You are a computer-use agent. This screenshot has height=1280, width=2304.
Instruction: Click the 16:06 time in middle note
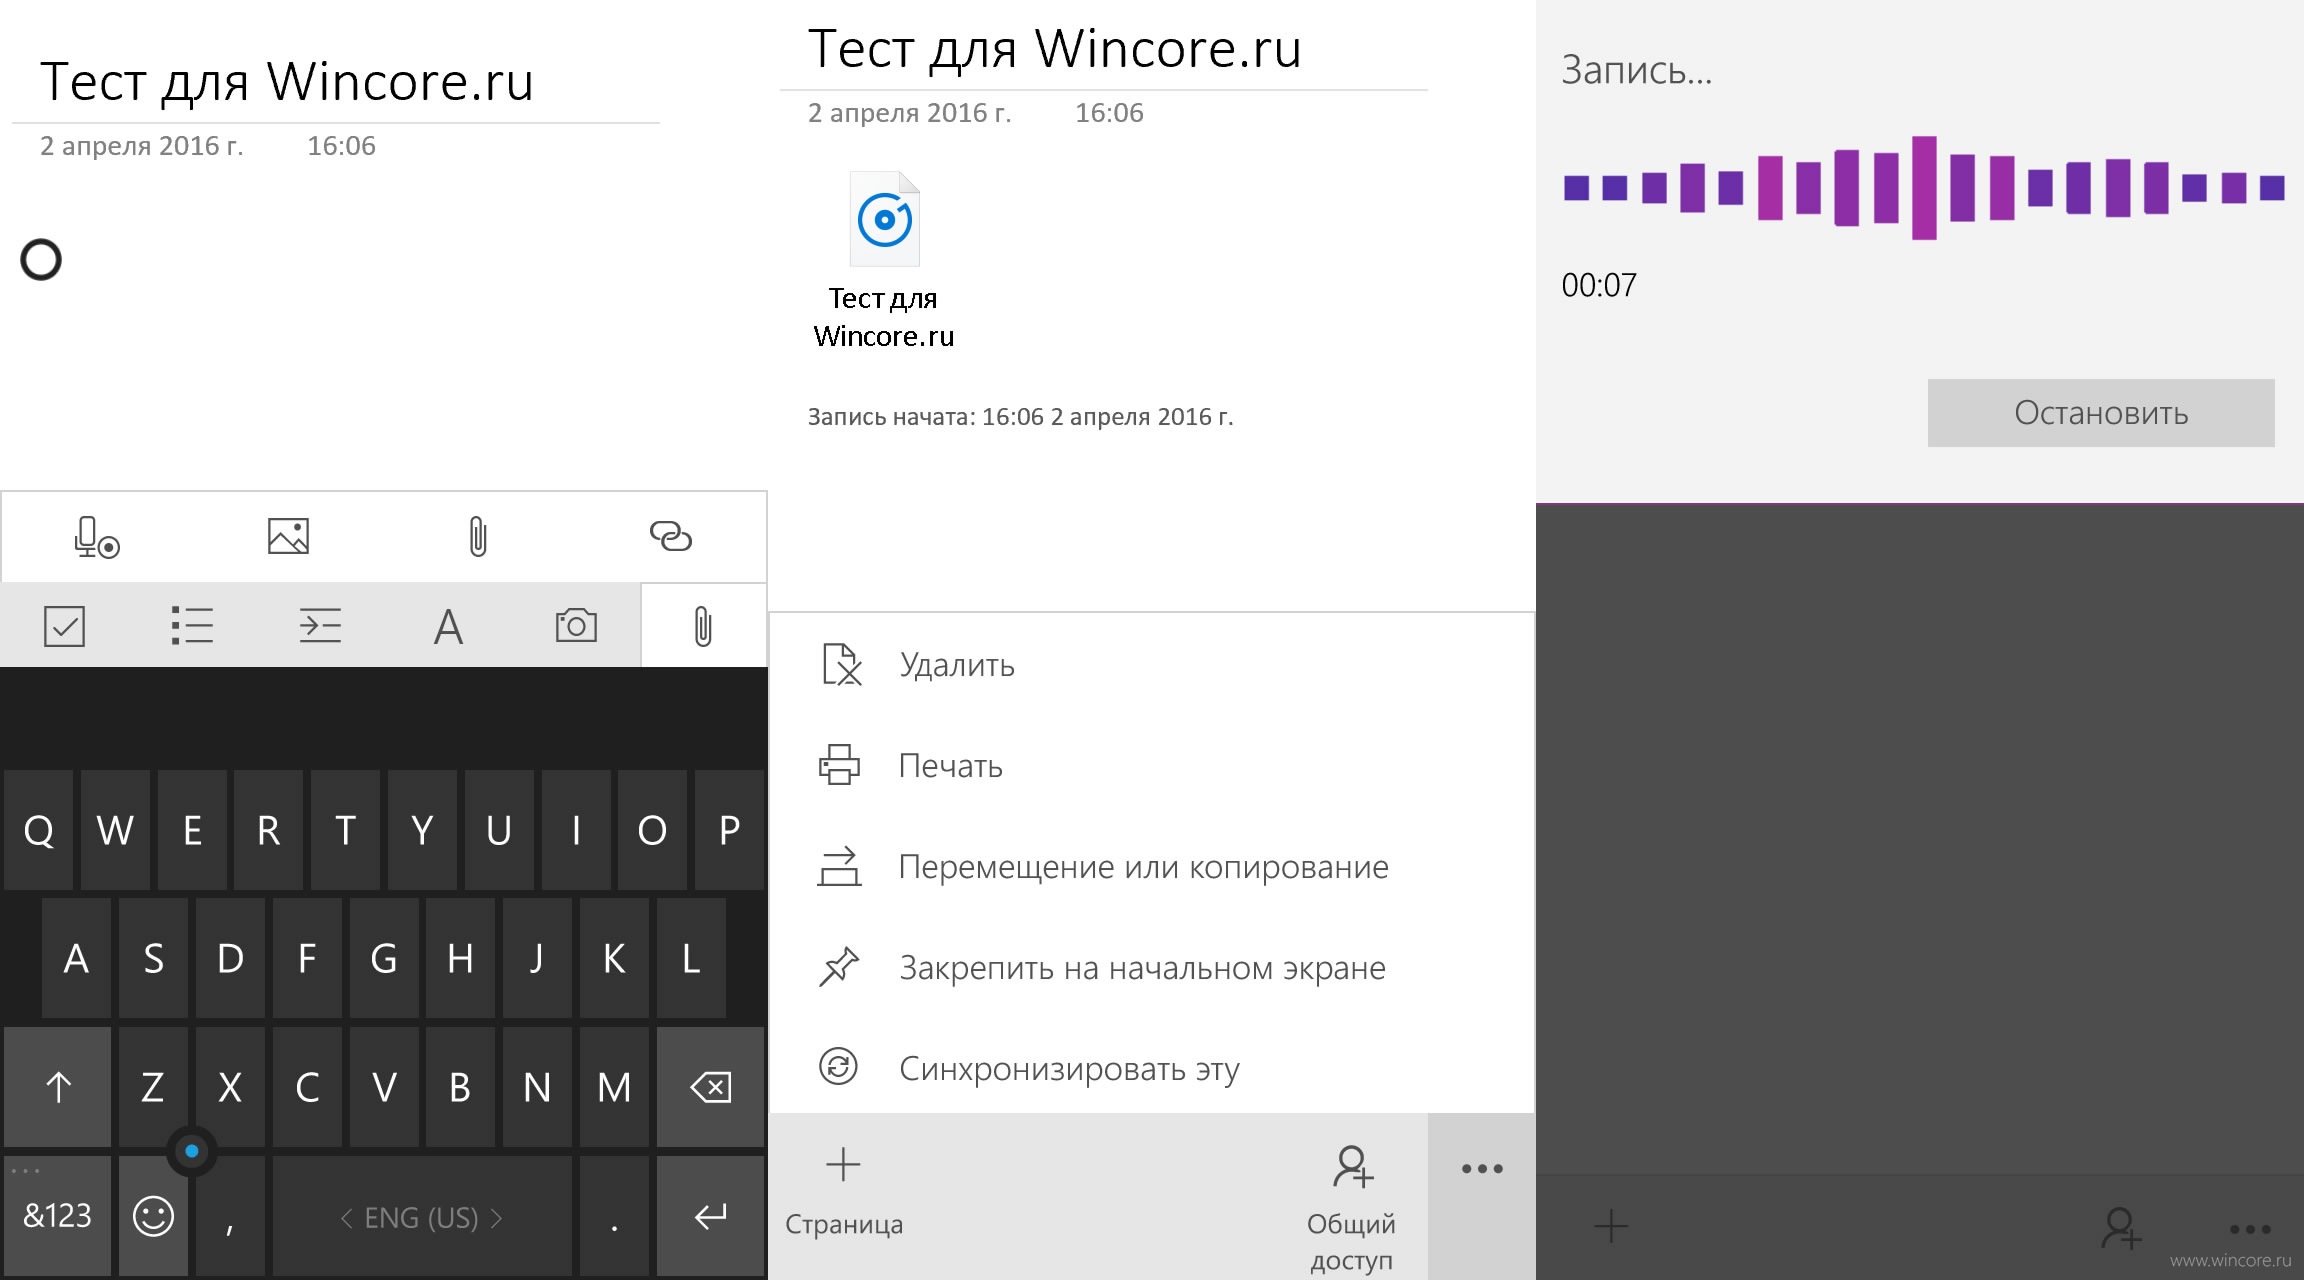point(1109,113)
